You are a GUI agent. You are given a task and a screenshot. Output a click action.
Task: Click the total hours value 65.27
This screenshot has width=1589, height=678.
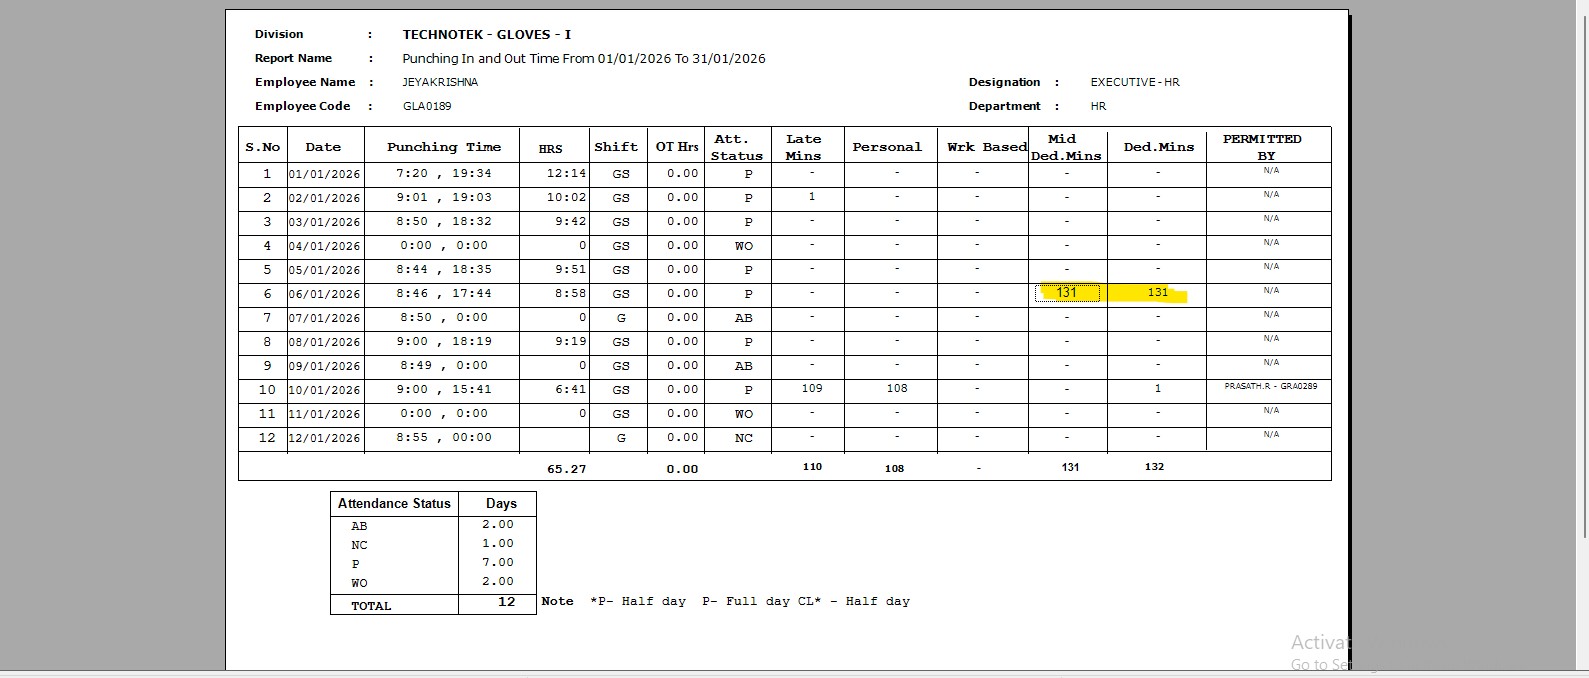click(566, 469)
